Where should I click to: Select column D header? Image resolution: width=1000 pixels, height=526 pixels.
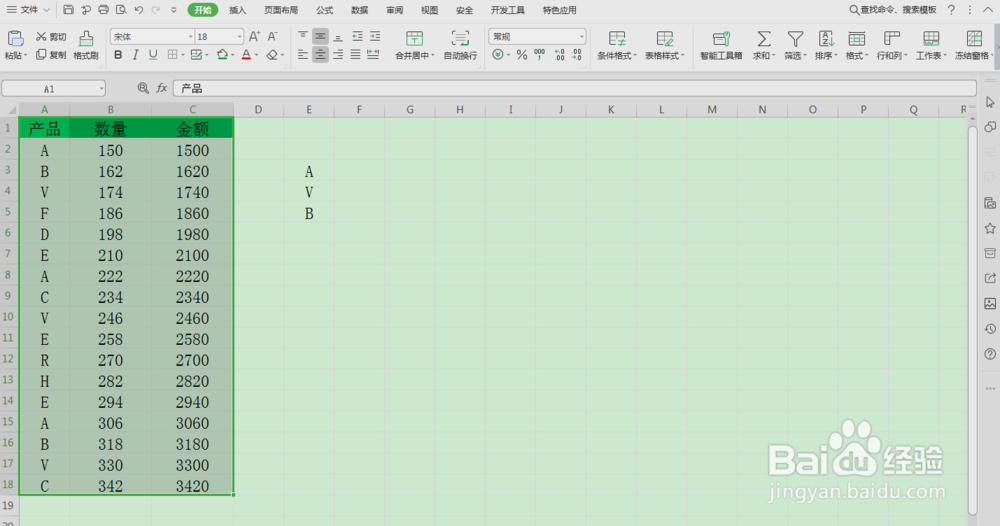(x=258, y=110)
